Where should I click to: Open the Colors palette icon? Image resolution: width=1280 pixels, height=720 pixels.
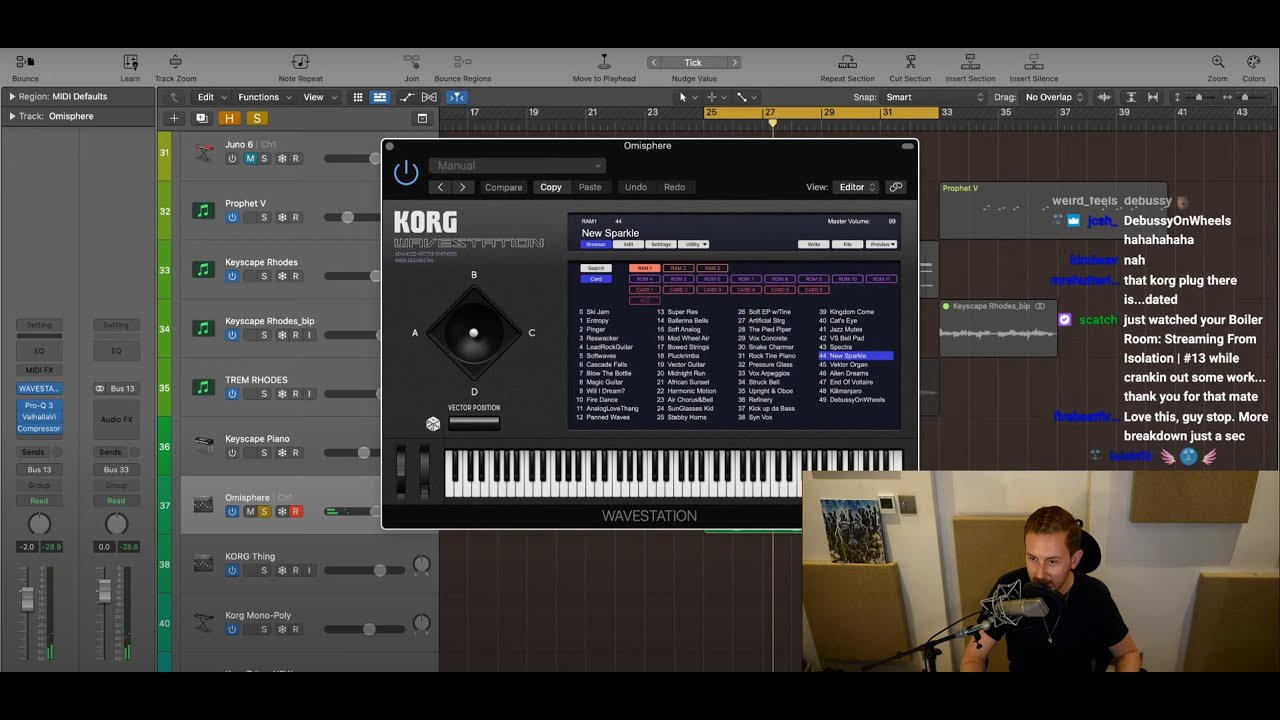(1253, 62)
